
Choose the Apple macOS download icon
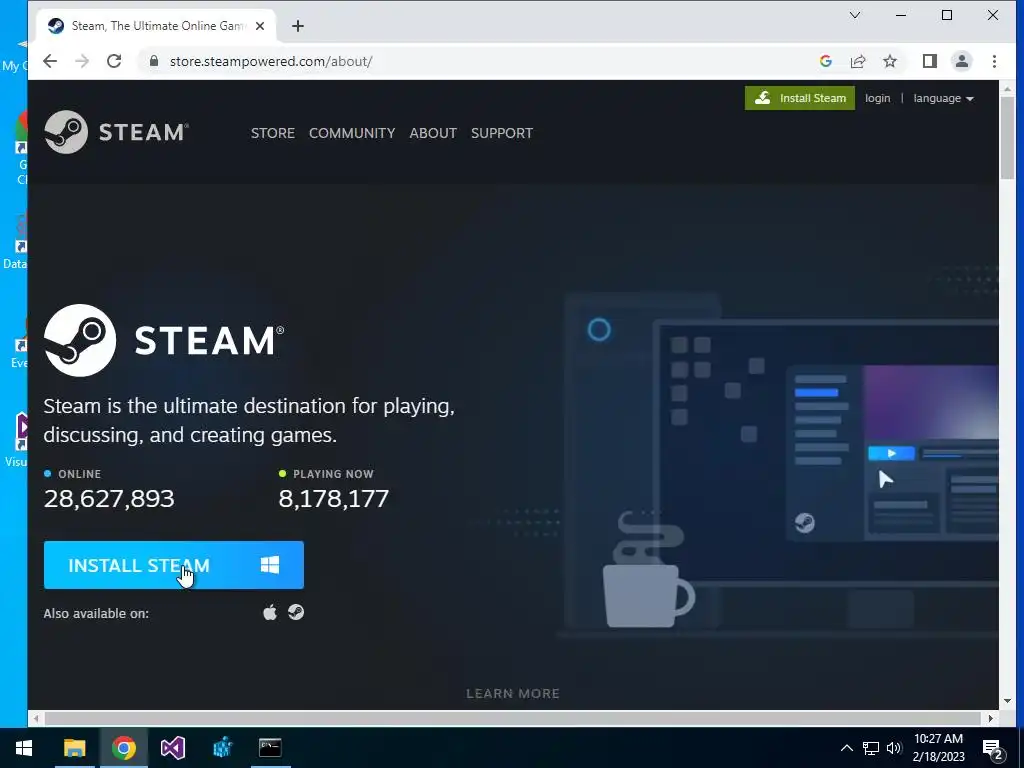point(270,613)
